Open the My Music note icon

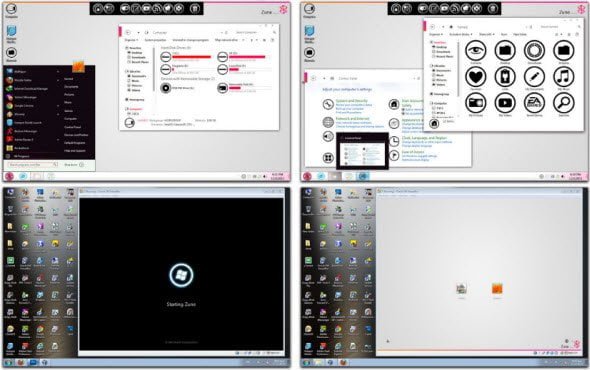tap(563, 77)
